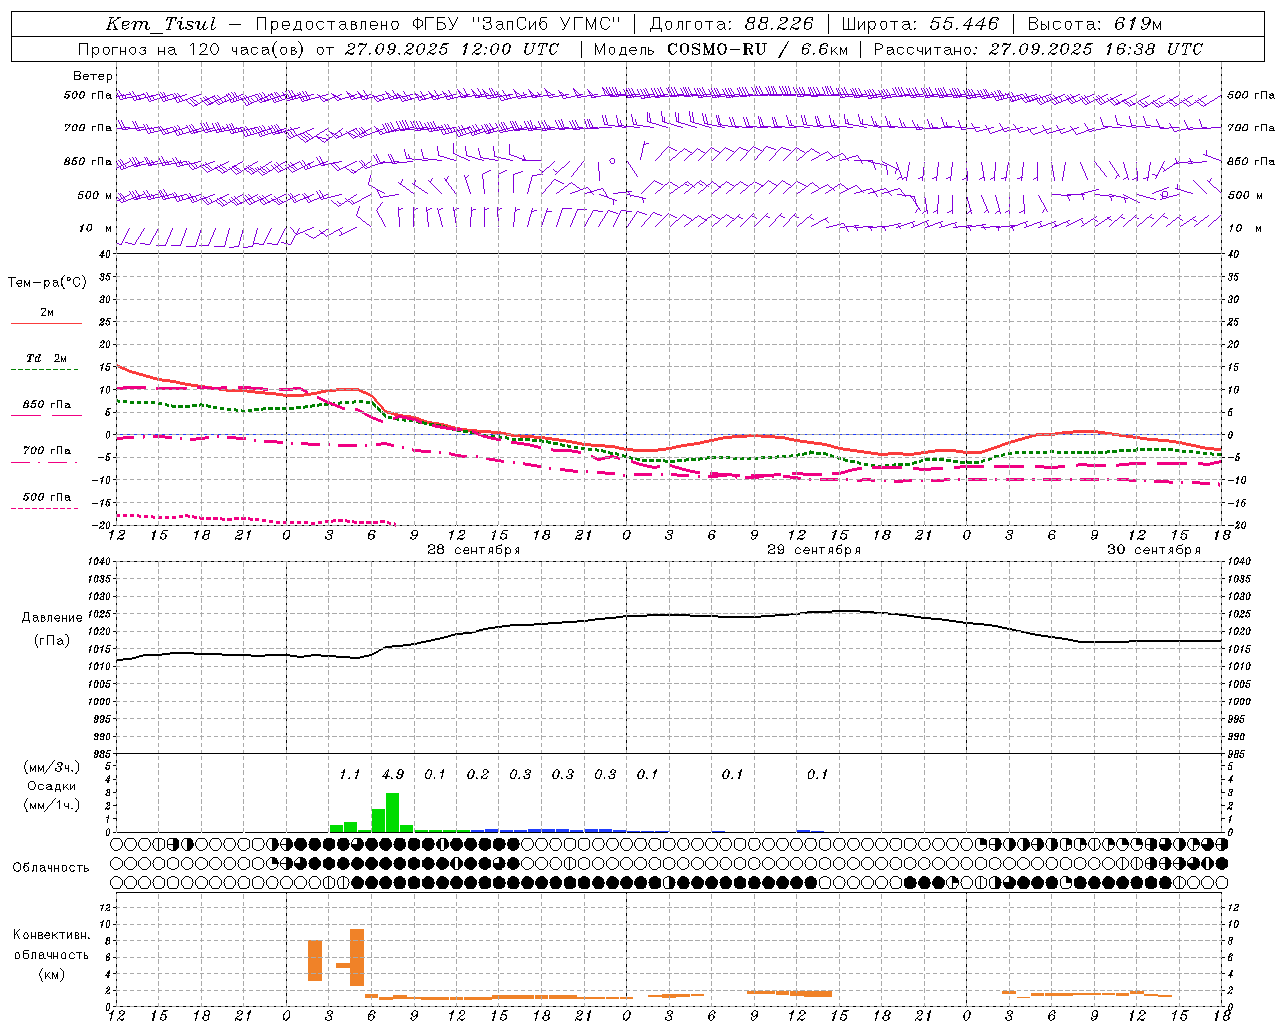Click the '(мм/1ч.)' hourly precipitation unit label
Screen dimensions: 1280x1024
(x=52, y=805)
